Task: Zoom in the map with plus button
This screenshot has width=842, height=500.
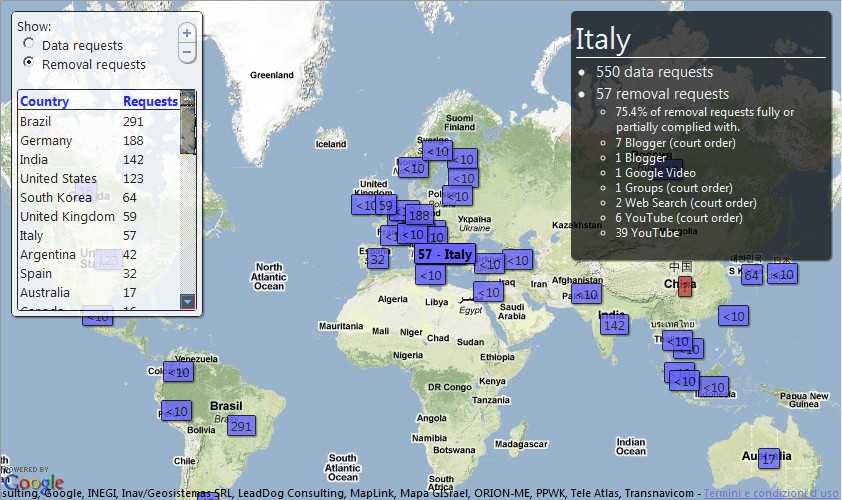Action: (186, 33)
